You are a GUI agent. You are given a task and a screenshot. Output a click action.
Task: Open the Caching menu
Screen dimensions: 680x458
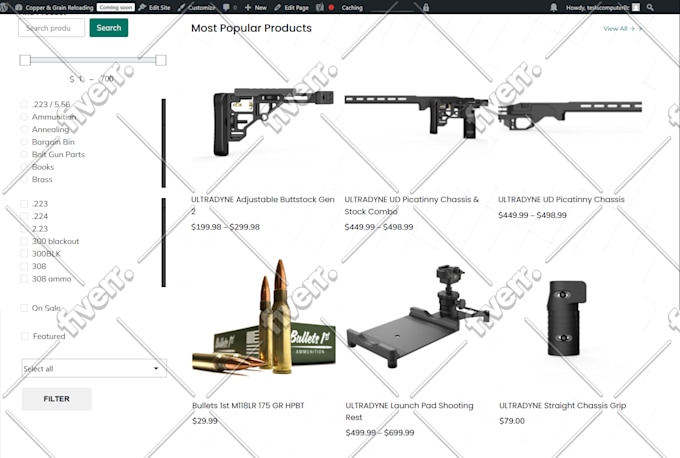352,7
